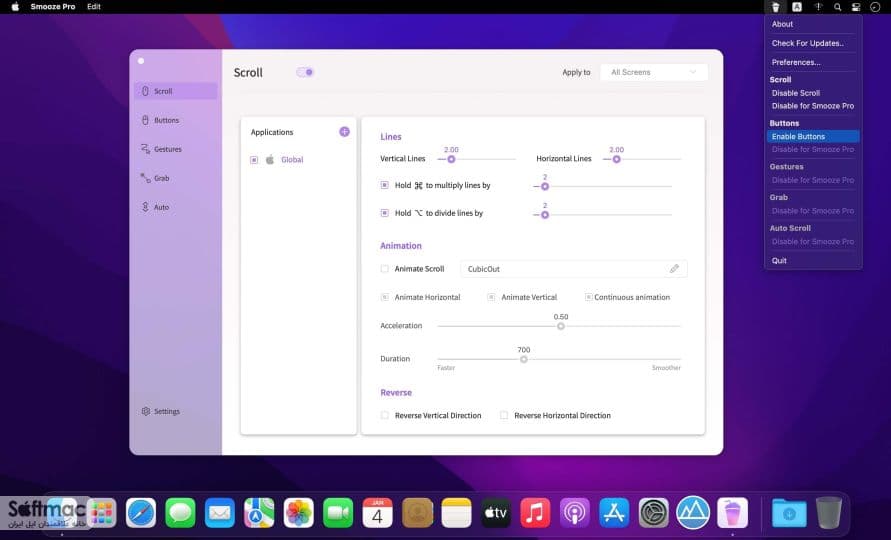Open the Apple menu logo
This screenshot has height=540, width=891.
point(15,7)
